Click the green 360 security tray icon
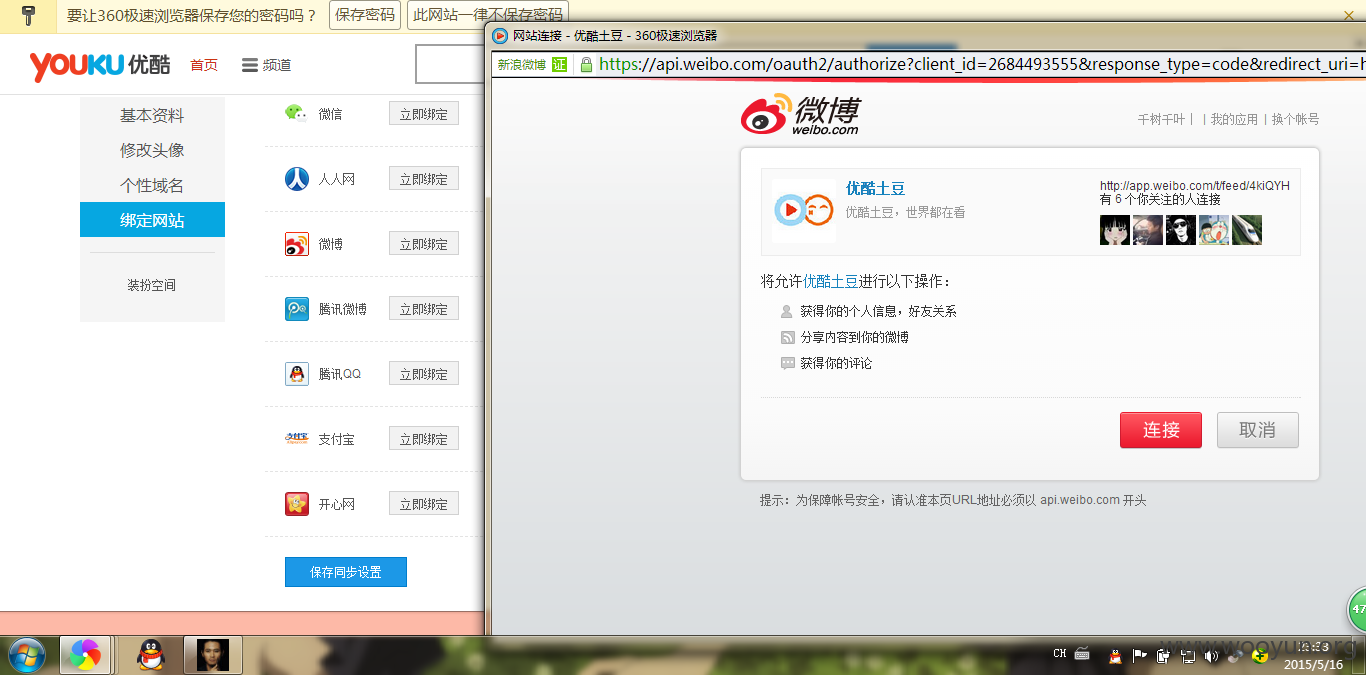The width and height of the screenshot is (1366, 675). 1260,656
